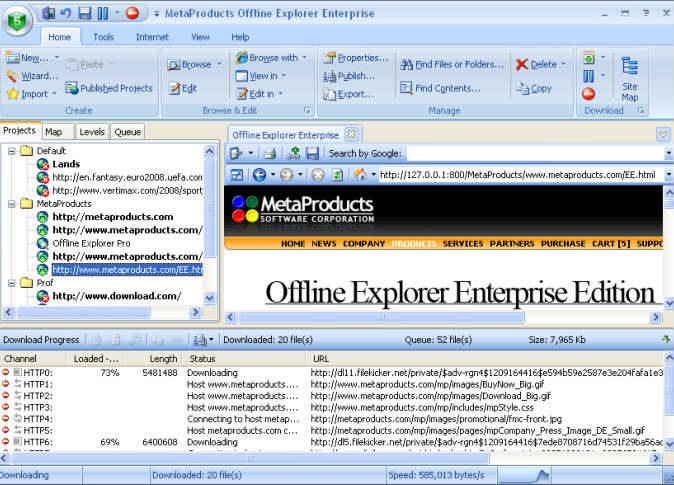This screenshot has height=485, width=674.
Task: Click the PRODUCTS link on the web page
Action: pyautogui.click(x=413, y=243)
